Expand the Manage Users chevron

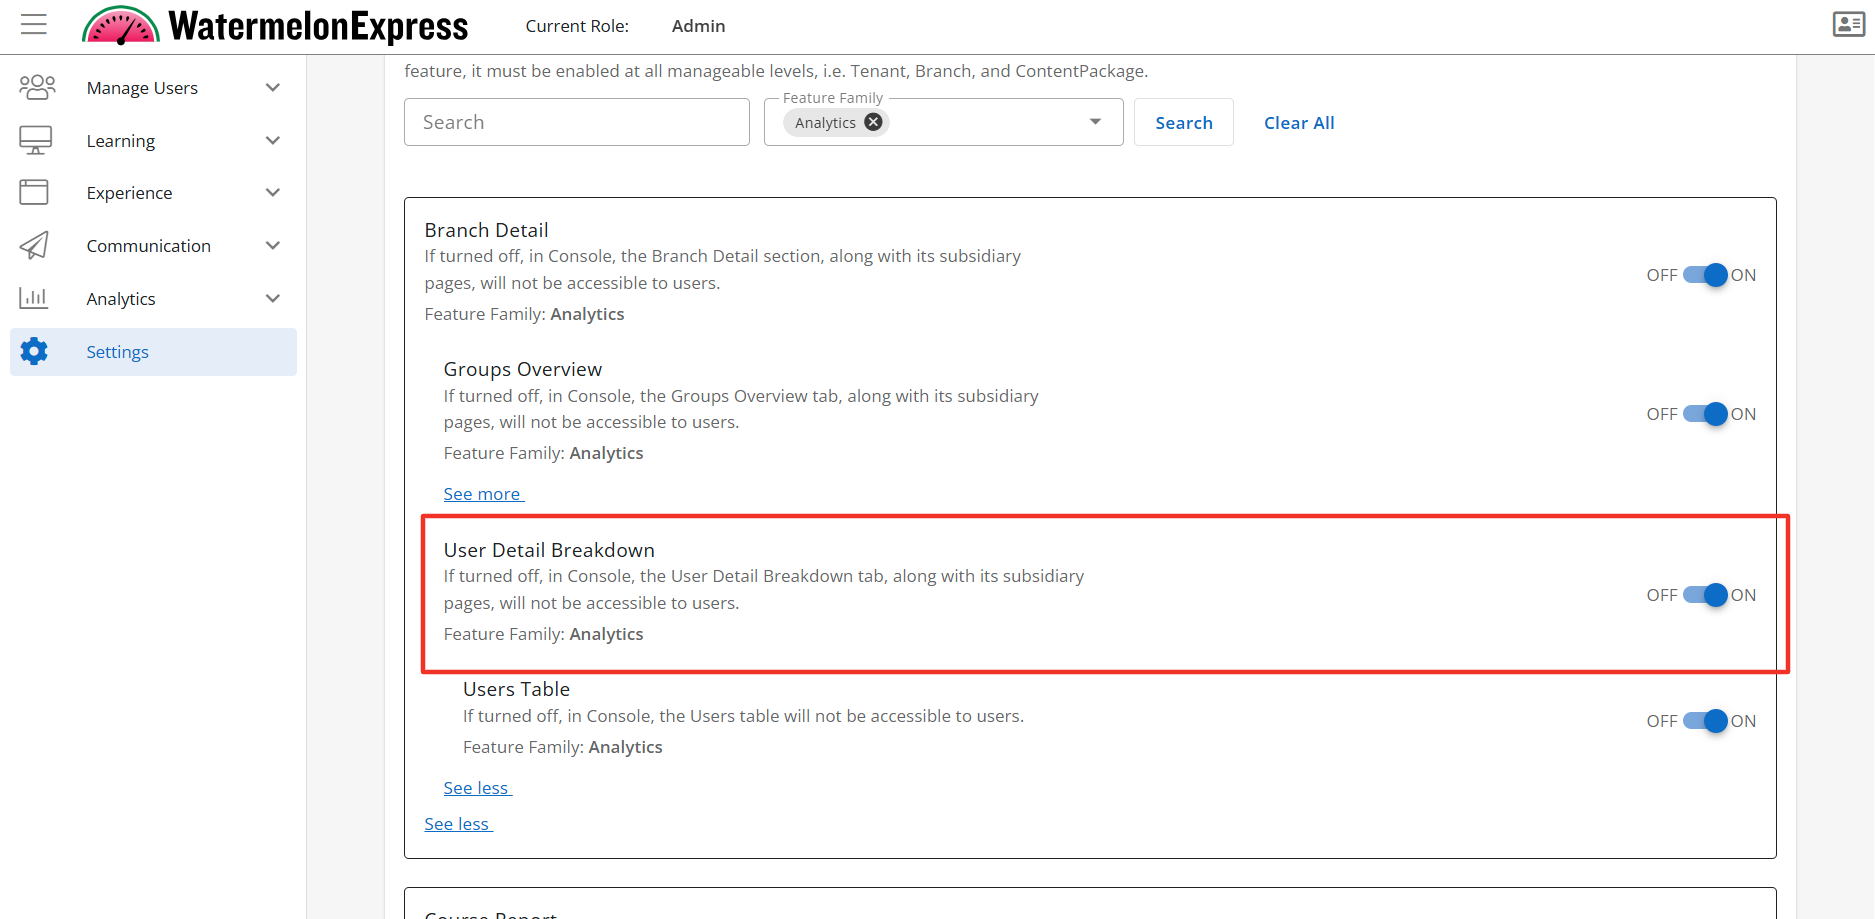click(273, 88)
